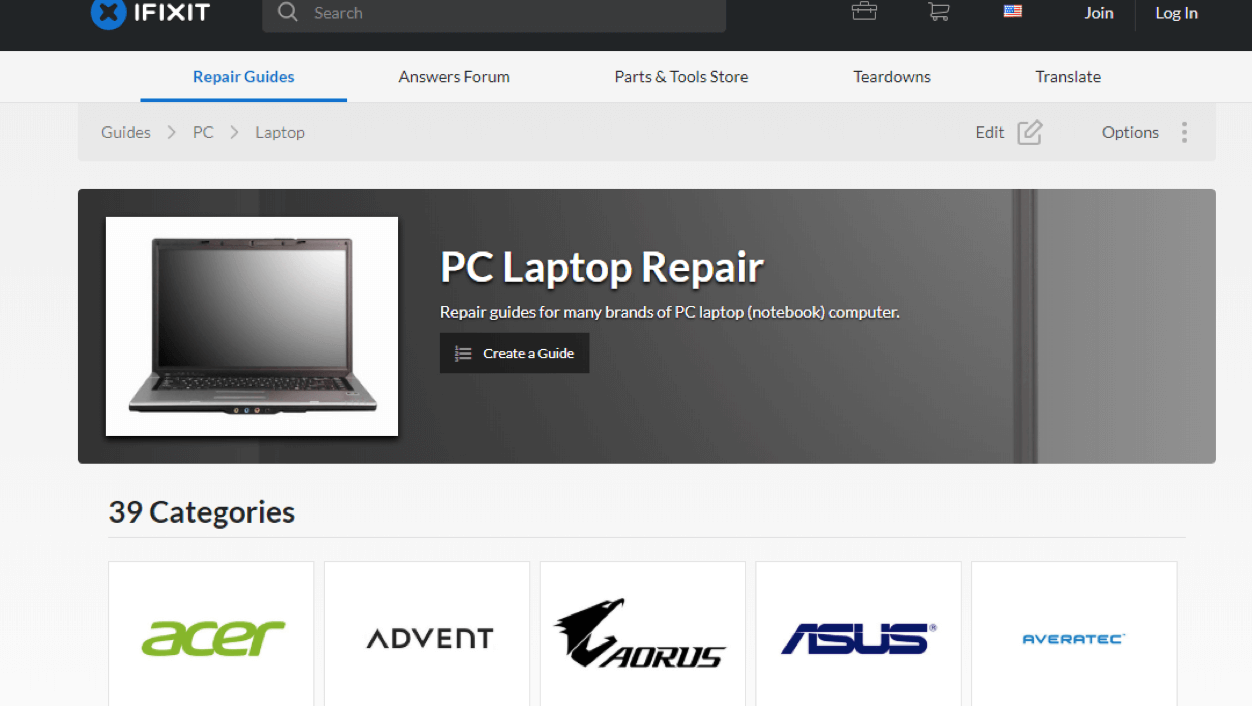
Task: Select the US flag region icon
Action: 1013,12
